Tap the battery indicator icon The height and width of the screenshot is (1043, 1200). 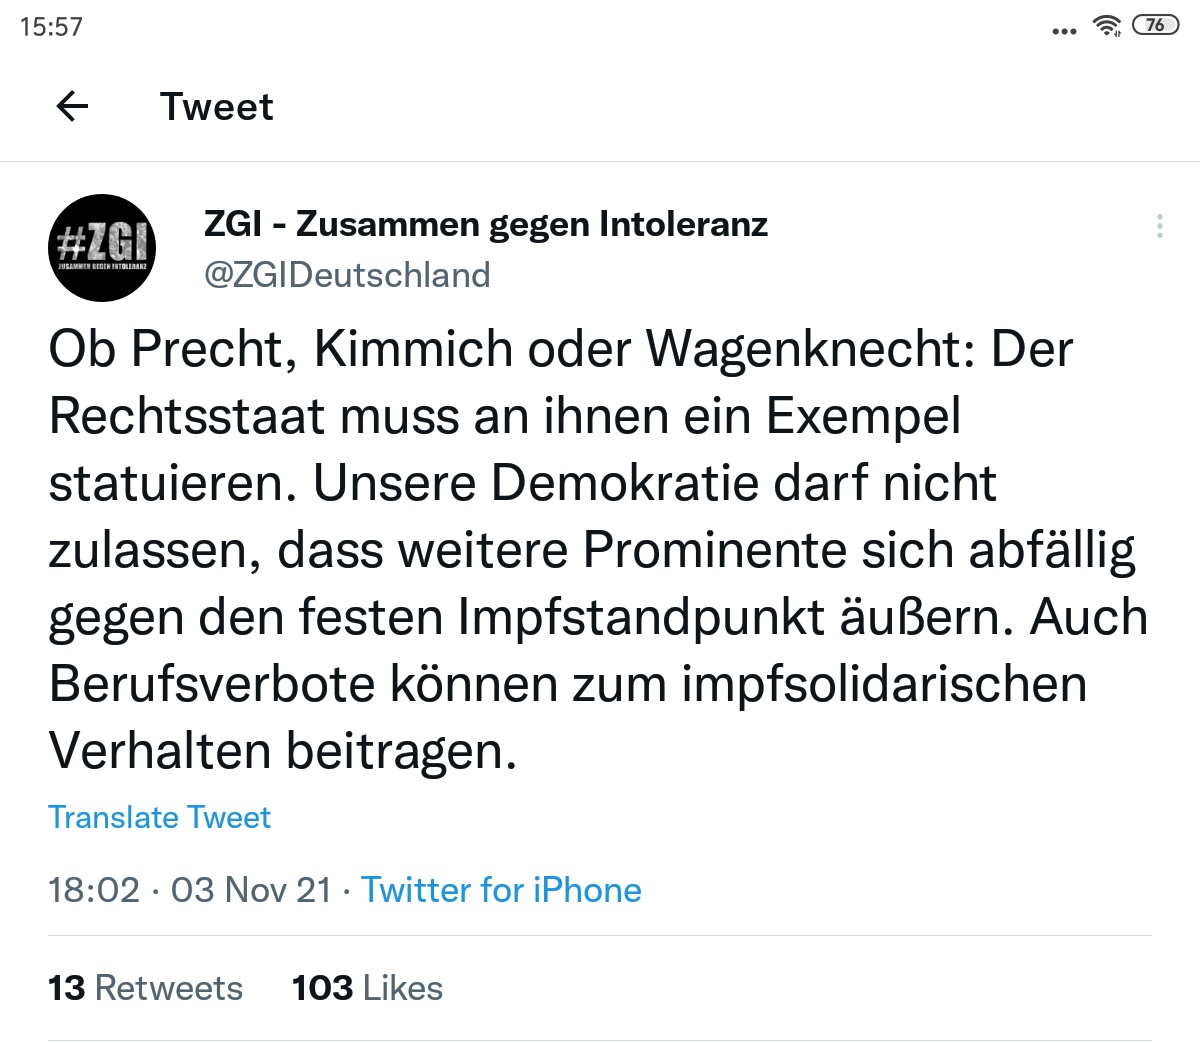click(1155, 25)
